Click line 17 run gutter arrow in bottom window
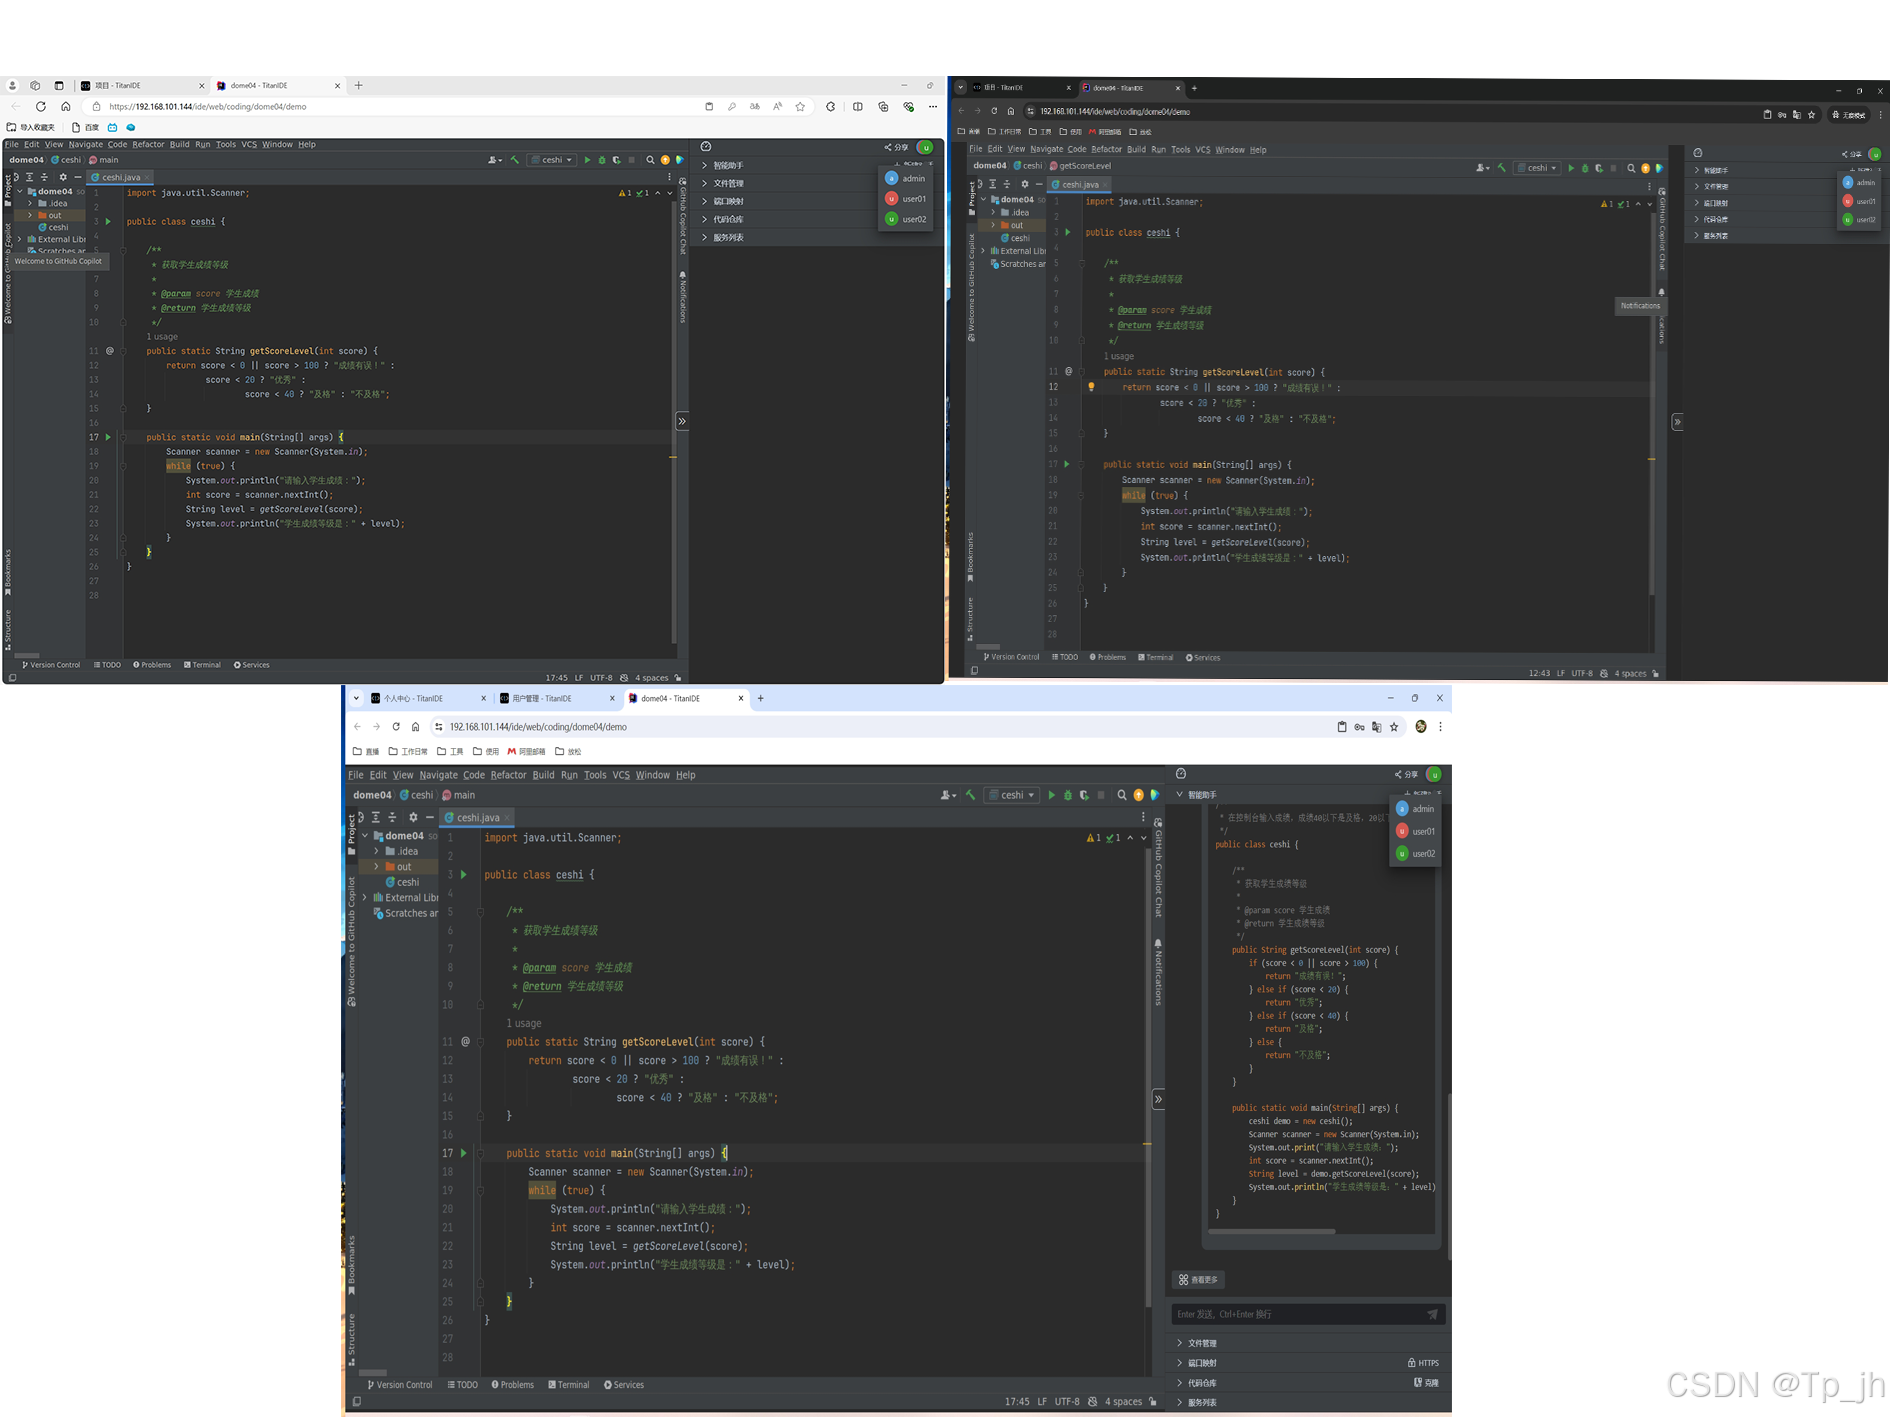 (463, 1153)
